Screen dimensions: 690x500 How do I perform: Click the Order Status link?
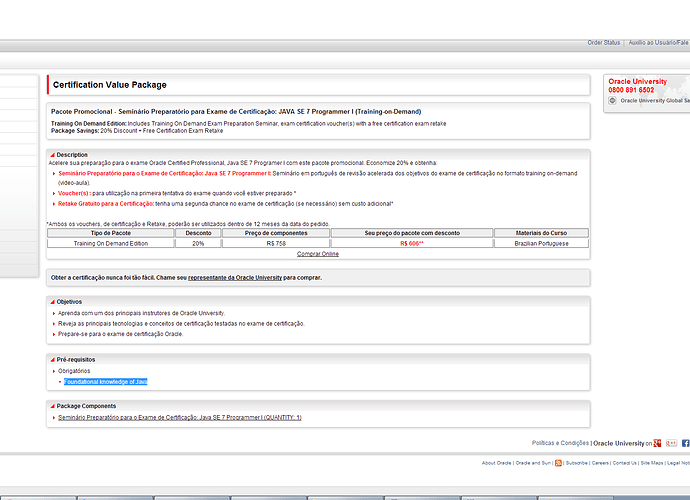604,43
